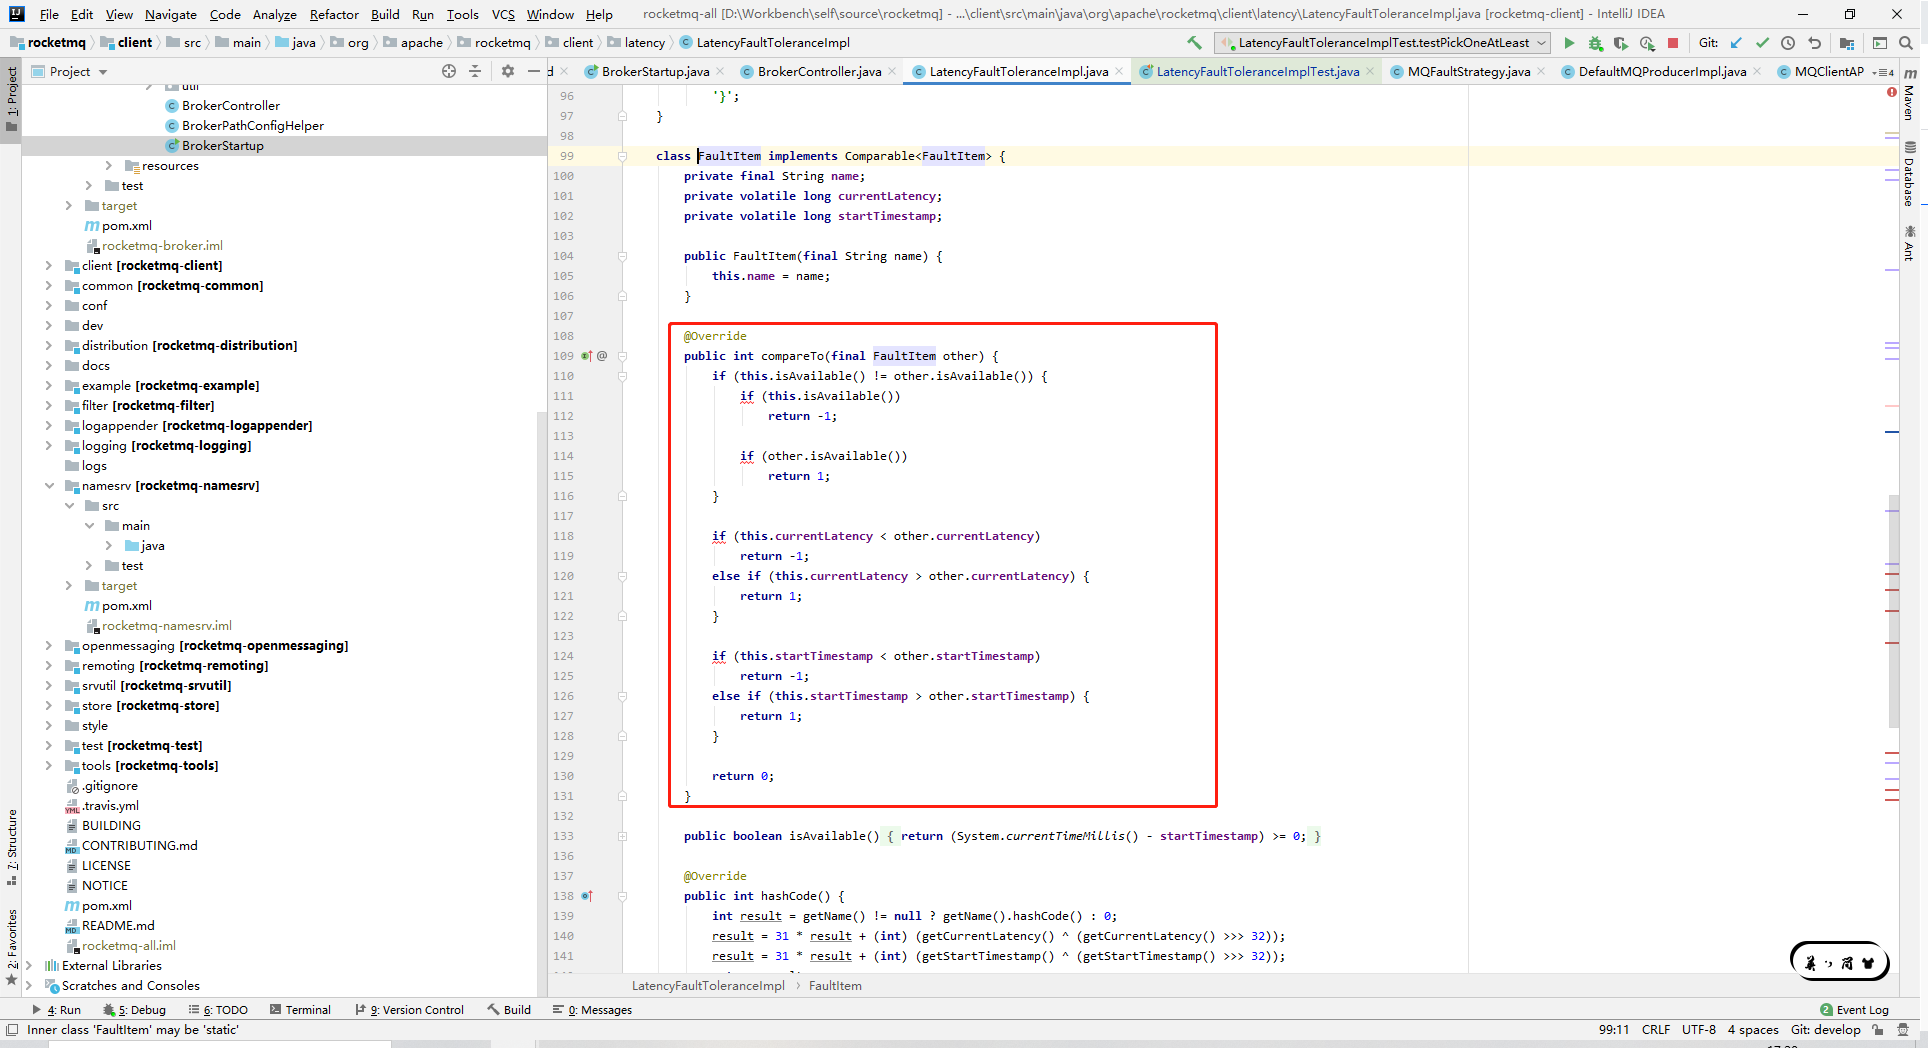The width and height of the screenshot is (1928, 1048).
Task: Close the BrokerStartup.java tab
Action: [720, 71]
